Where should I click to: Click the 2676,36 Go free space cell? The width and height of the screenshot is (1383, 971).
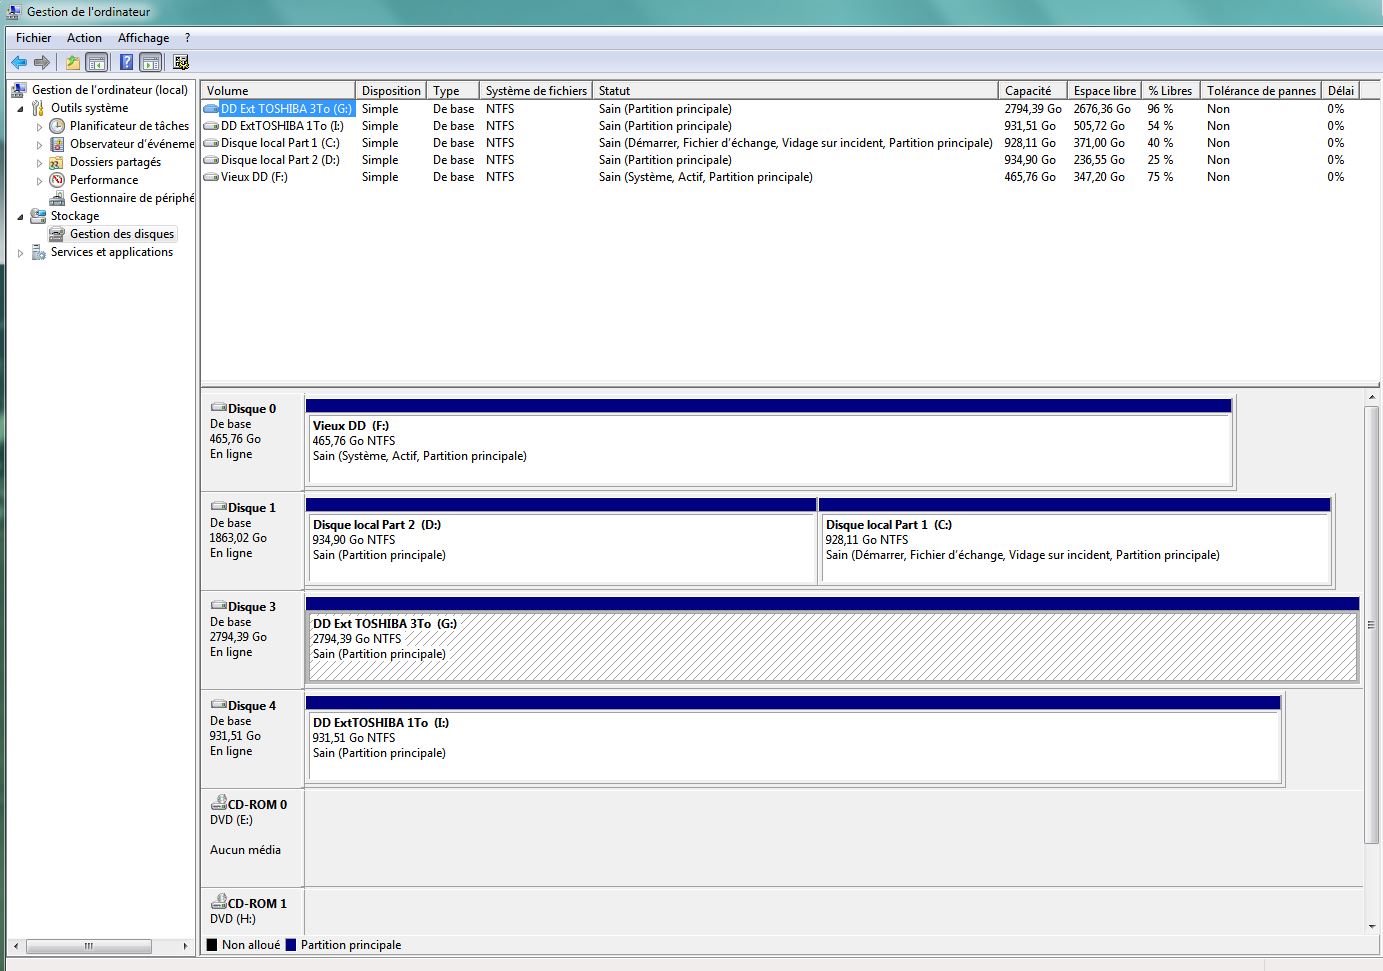(1102, 109)
